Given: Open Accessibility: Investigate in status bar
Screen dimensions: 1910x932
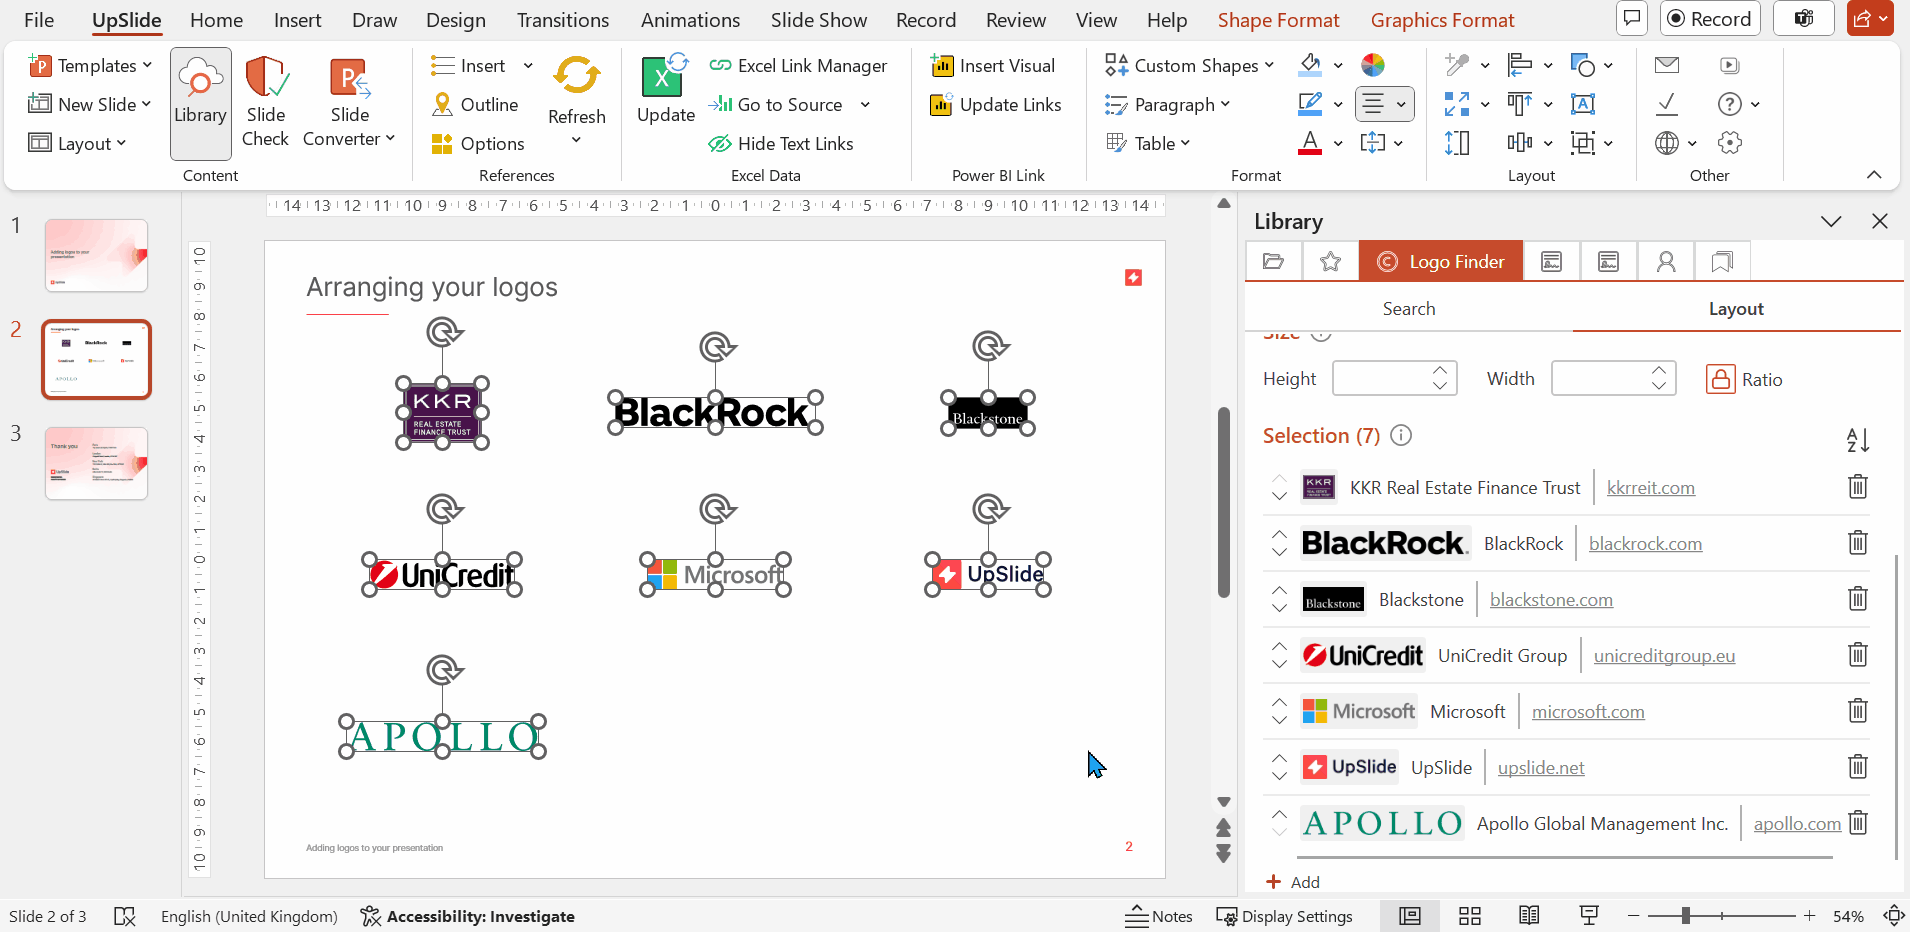Looking at the screenshot, I should (468, 916).
